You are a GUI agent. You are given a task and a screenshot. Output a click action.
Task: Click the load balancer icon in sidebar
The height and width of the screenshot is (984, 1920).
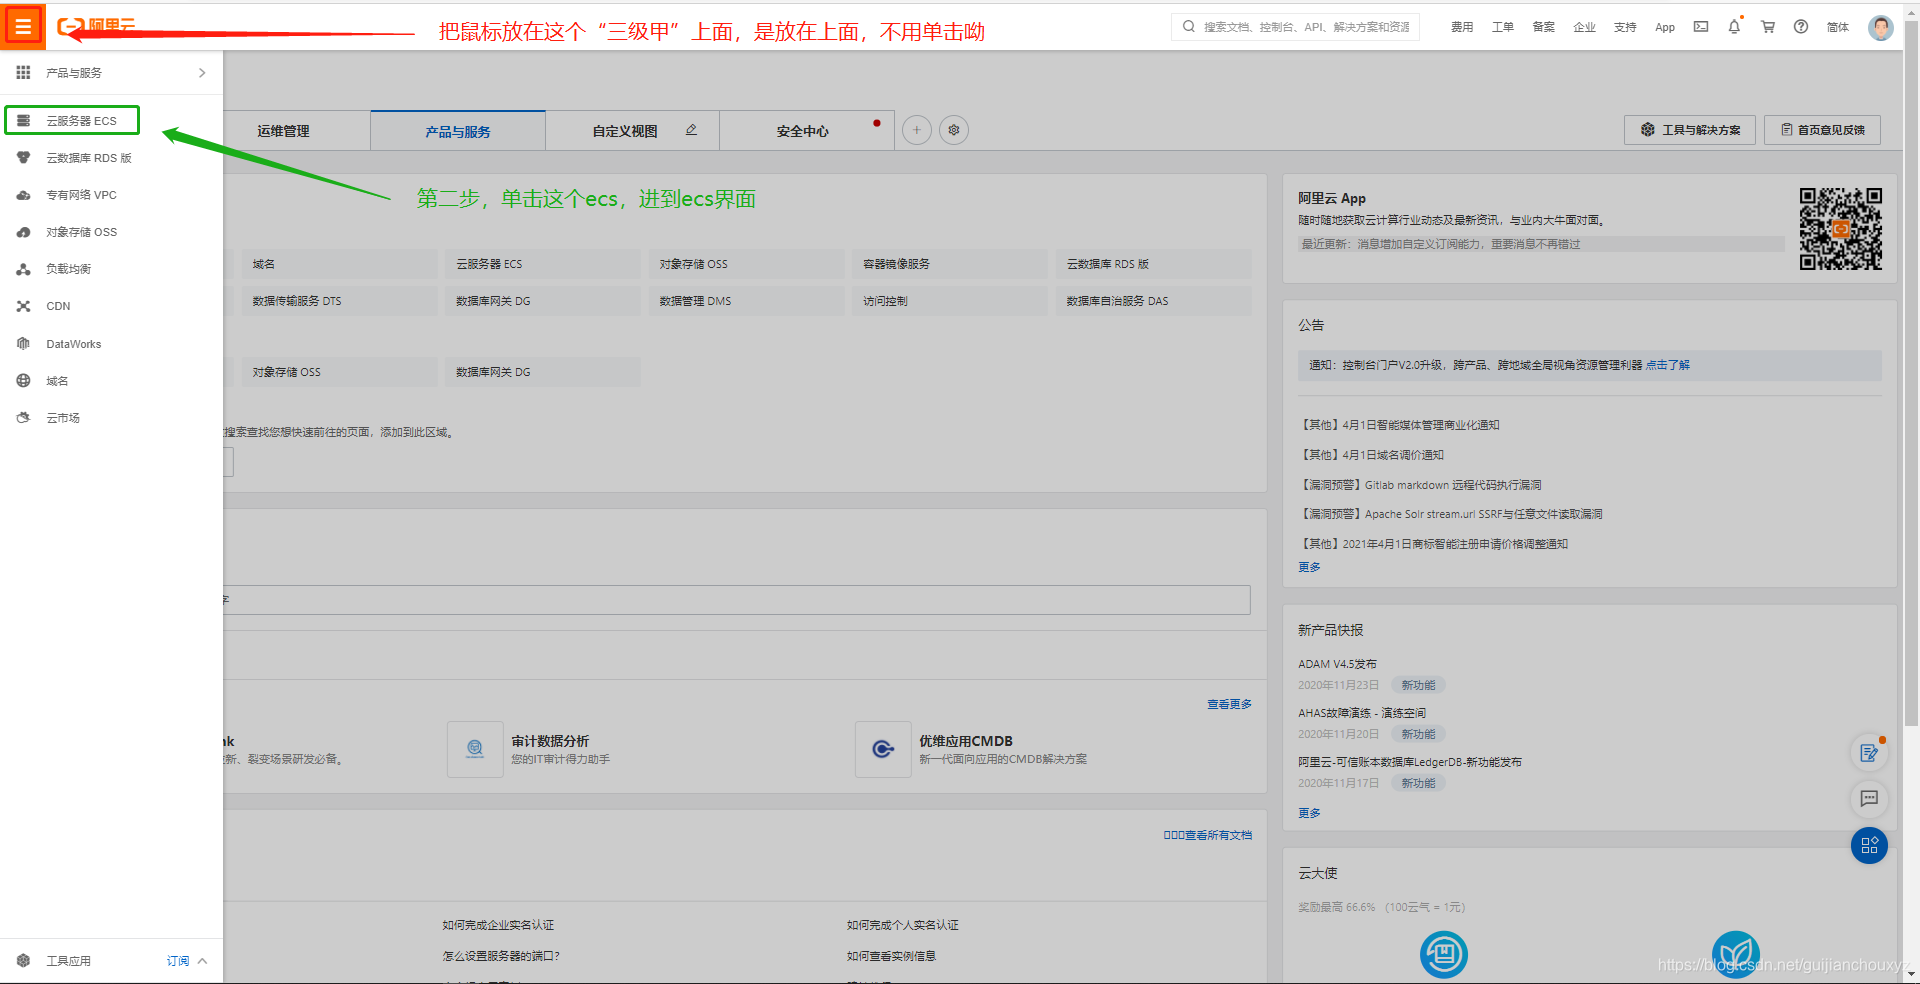pos(23,269)
